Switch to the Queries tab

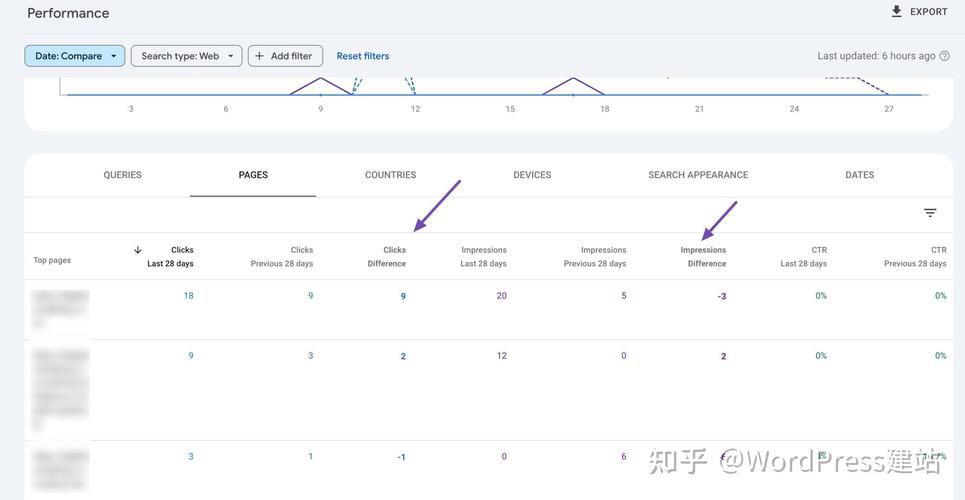pos(122,175)
